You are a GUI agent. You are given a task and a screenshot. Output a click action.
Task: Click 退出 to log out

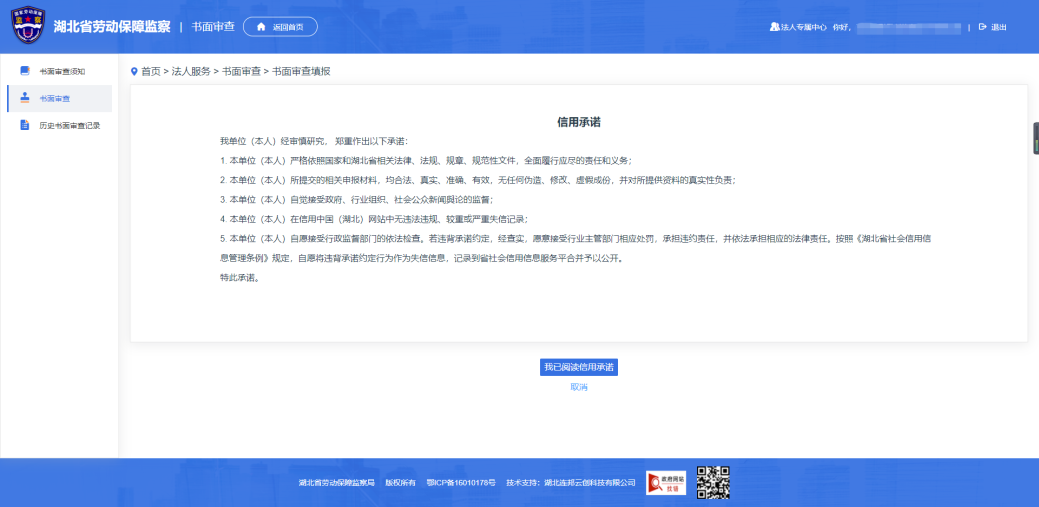[x=998, y=27]
